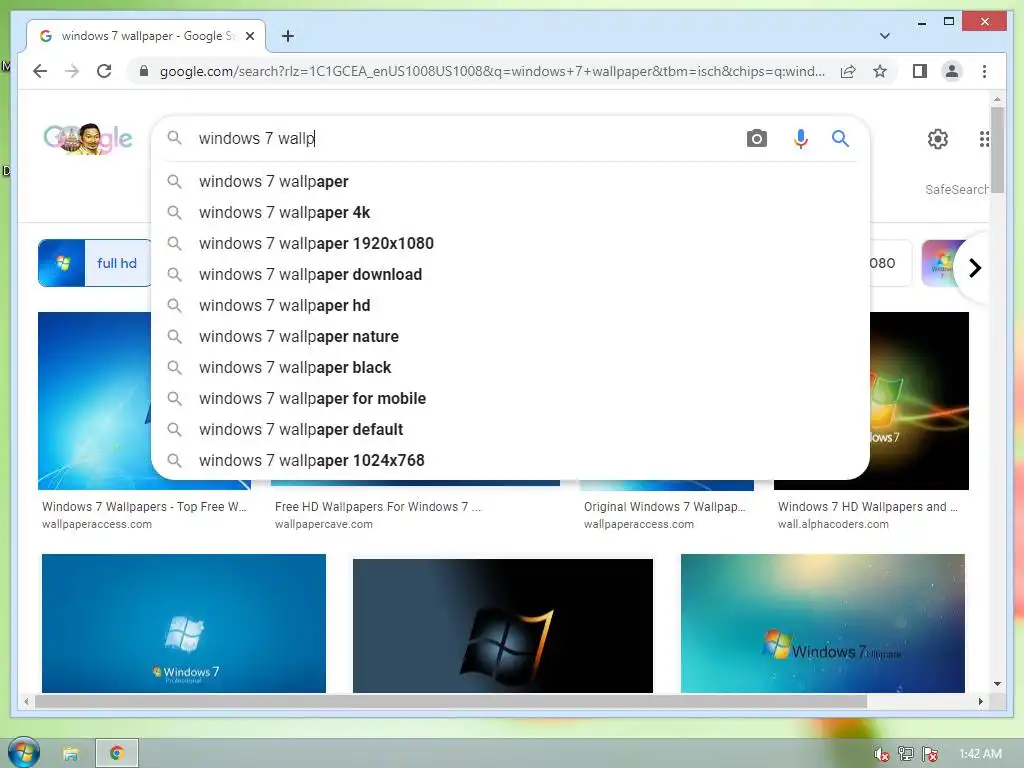Click wallpapercave.com source text
The image size is (1024, 768).
click(323, 524)
